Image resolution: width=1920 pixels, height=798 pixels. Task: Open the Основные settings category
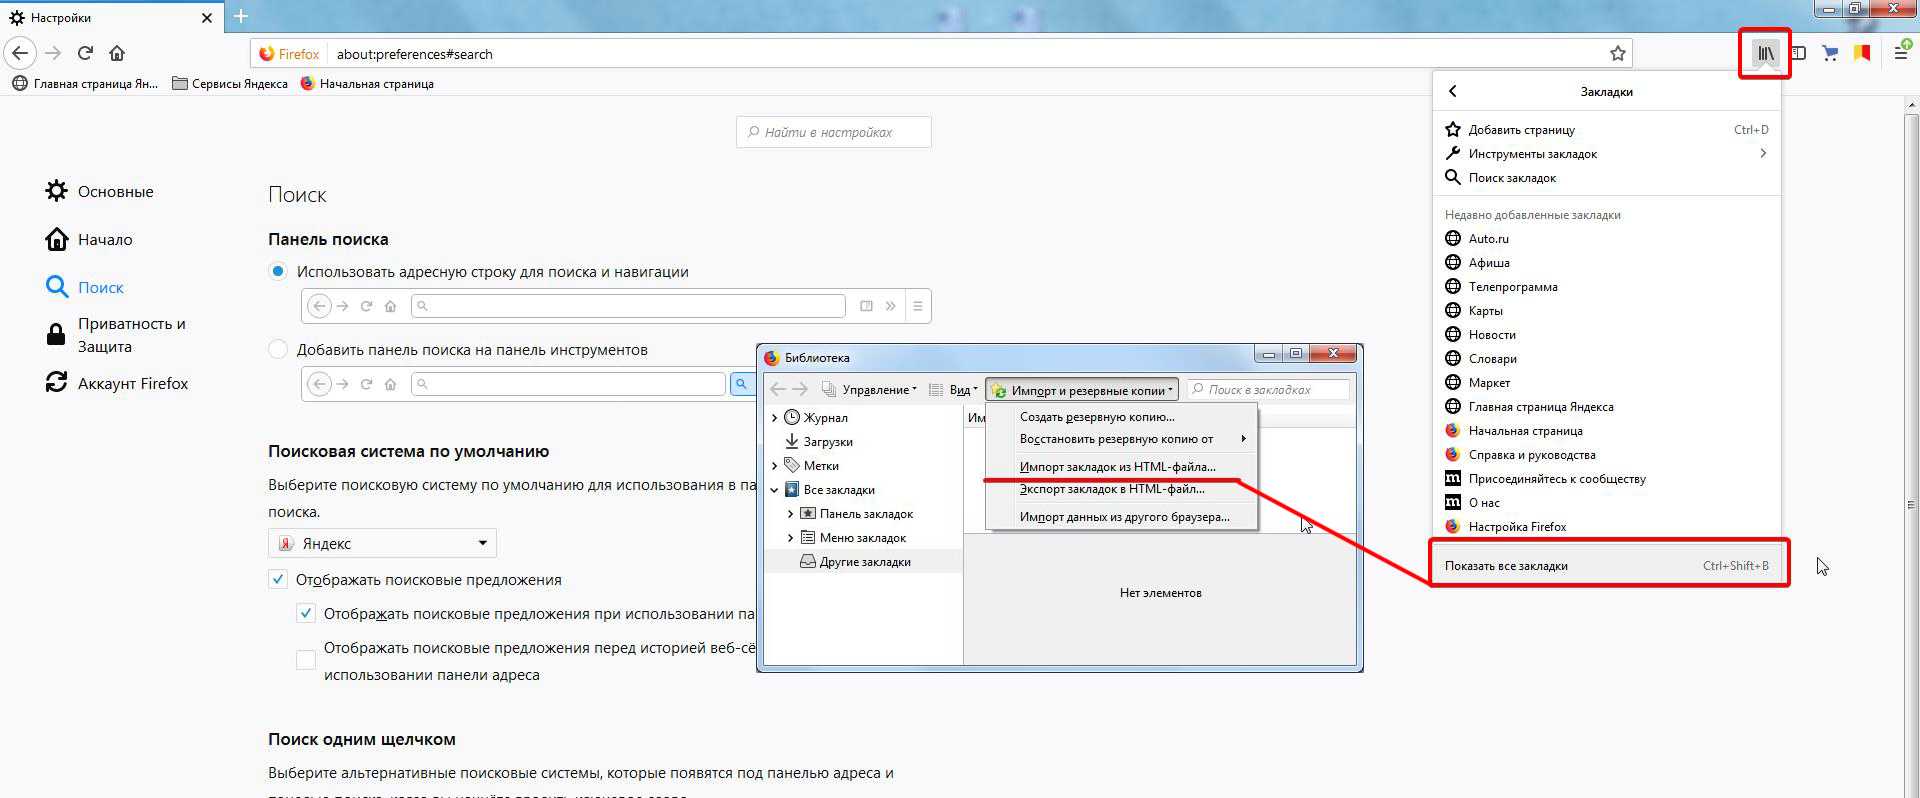[100, 191]
